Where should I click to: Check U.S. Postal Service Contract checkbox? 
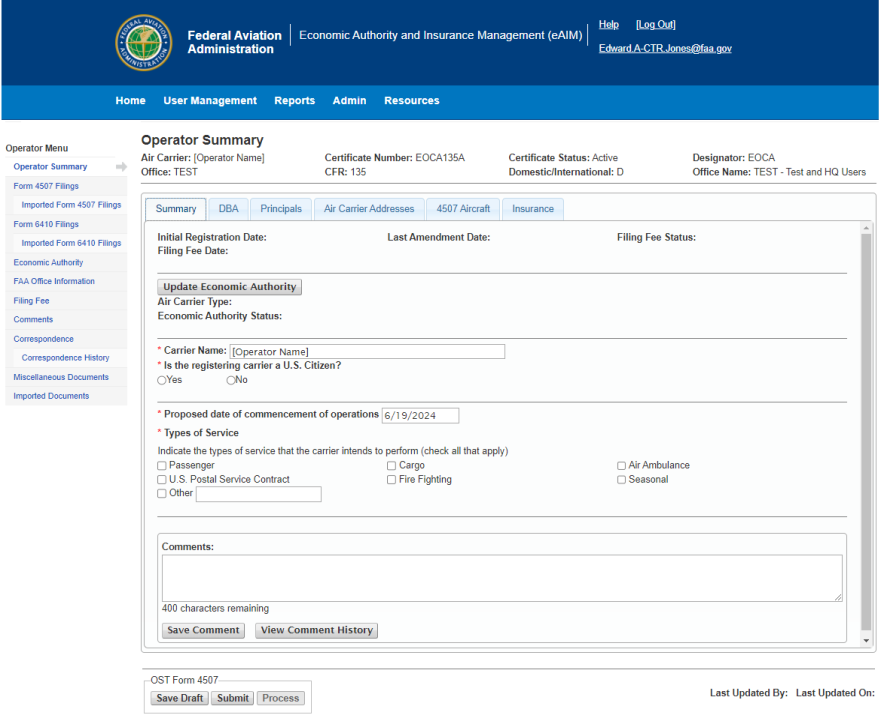162,480
